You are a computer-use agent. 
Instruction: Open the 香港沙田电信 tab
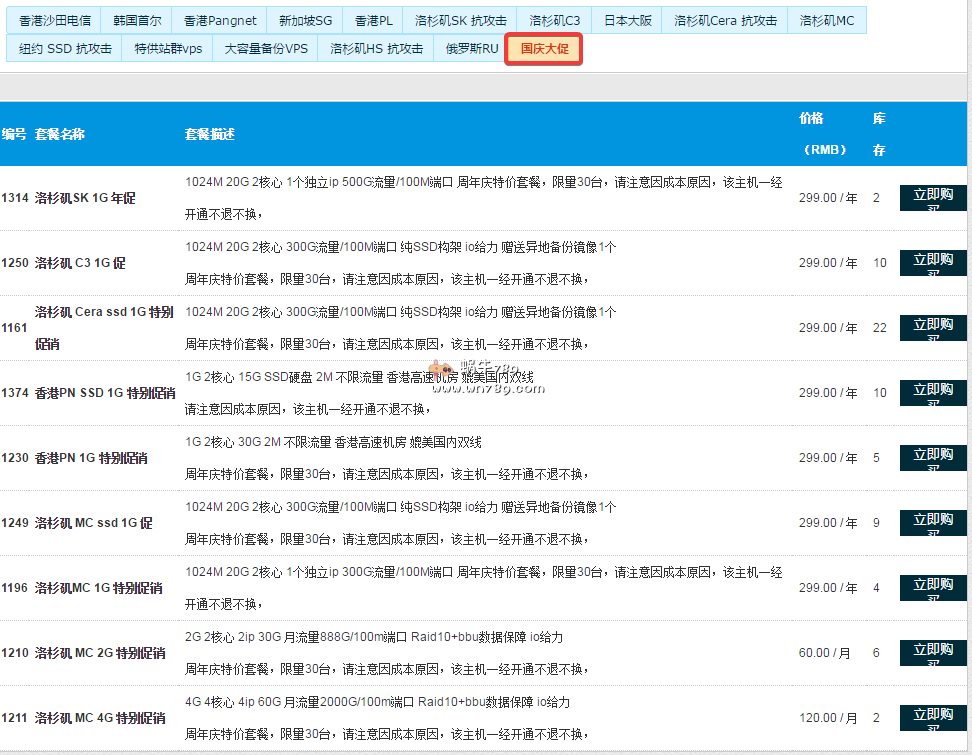(x=54, y=20)
